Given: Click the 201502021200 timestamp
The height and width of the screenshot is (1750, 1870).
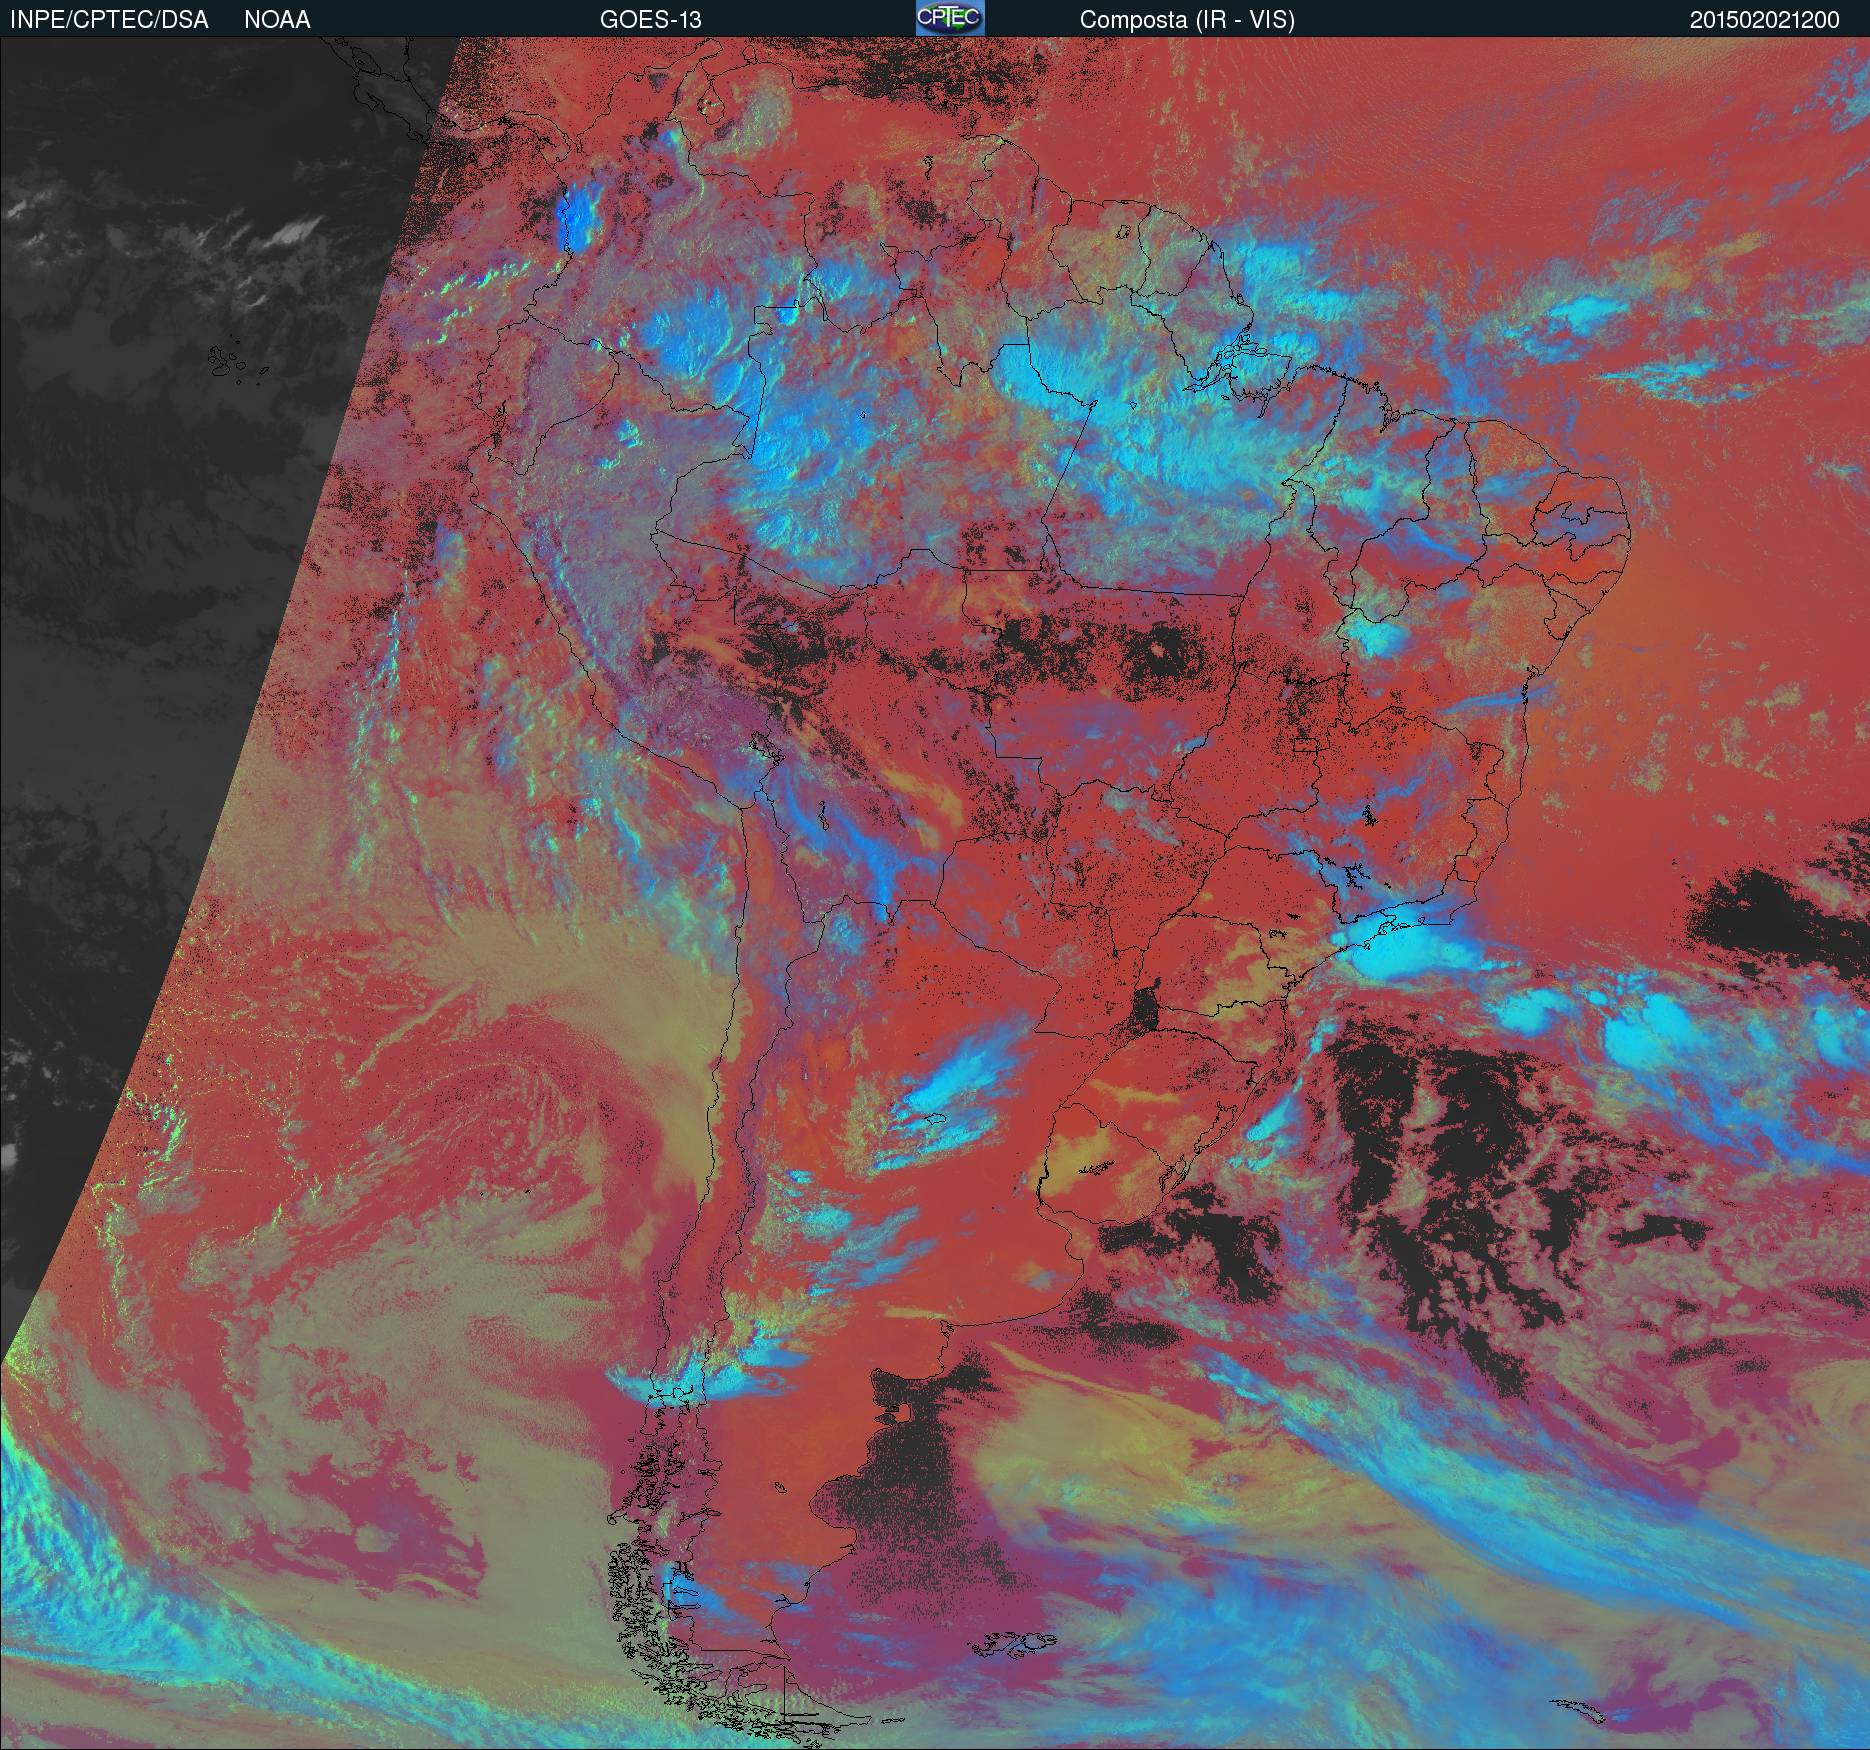Looking at the screenshot, I should [x=1765, y=20].
